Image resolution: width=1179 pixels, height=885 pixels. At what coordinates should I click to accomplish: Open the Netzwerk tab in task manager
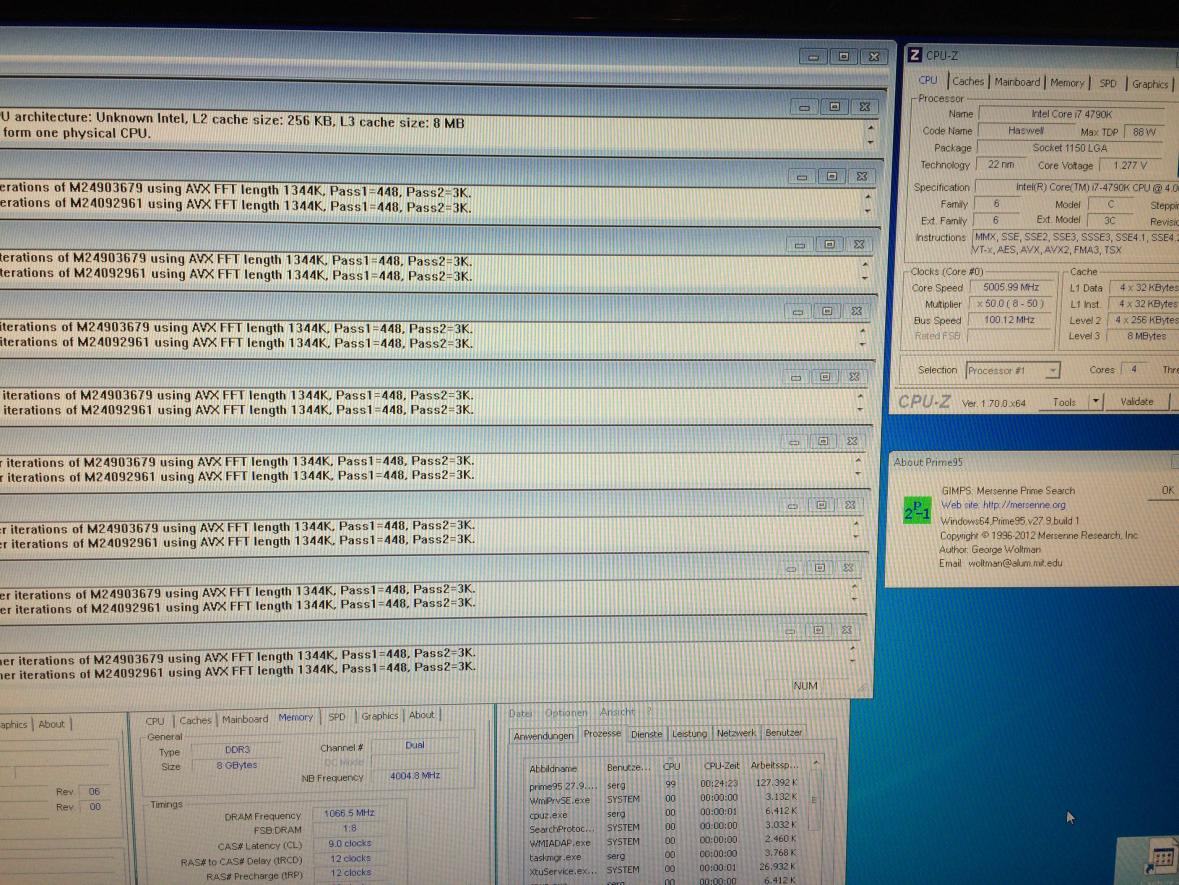(735, 733)
